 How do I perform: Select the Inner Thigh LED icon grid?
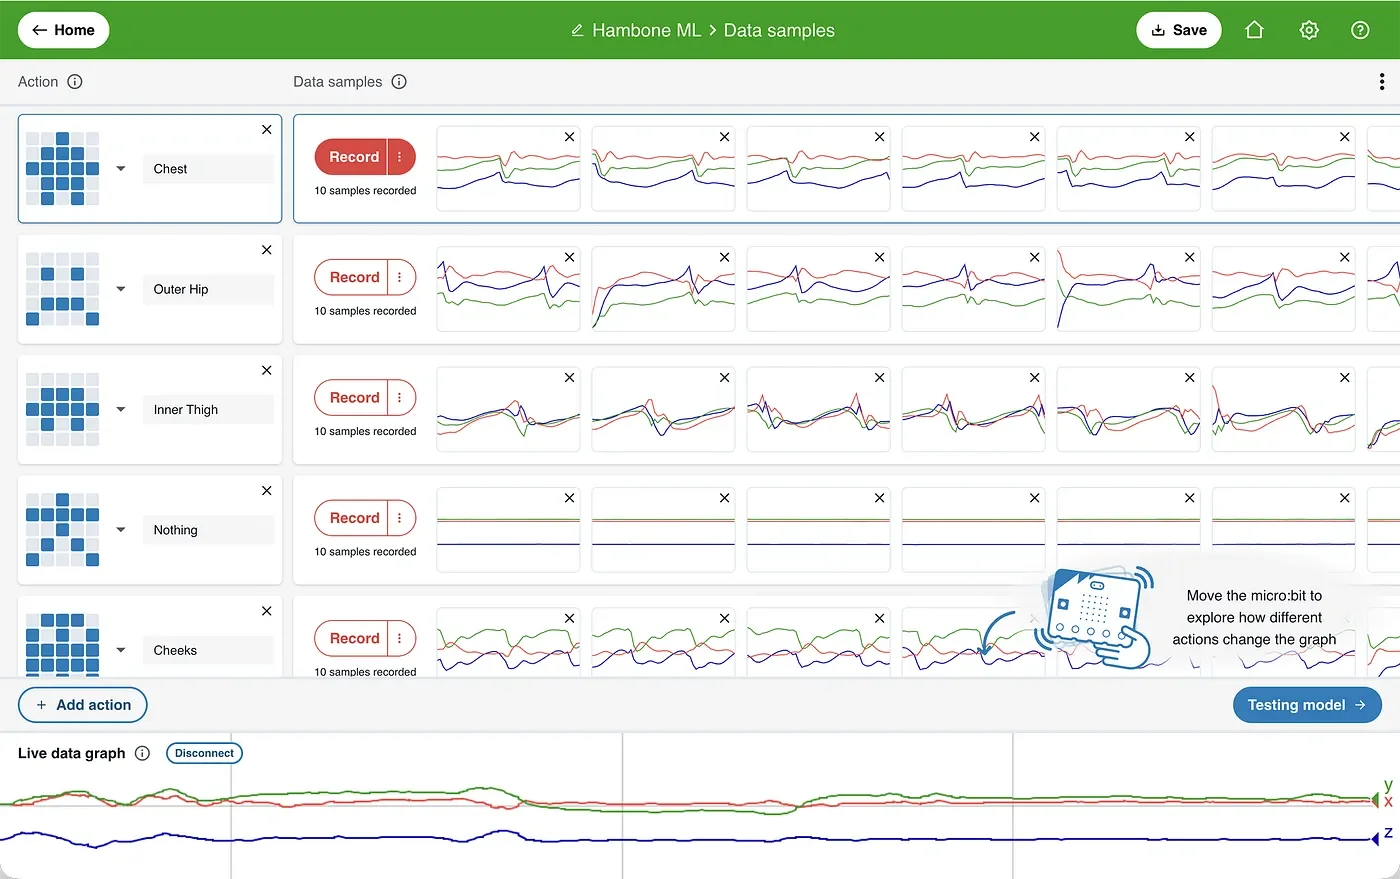62,409
